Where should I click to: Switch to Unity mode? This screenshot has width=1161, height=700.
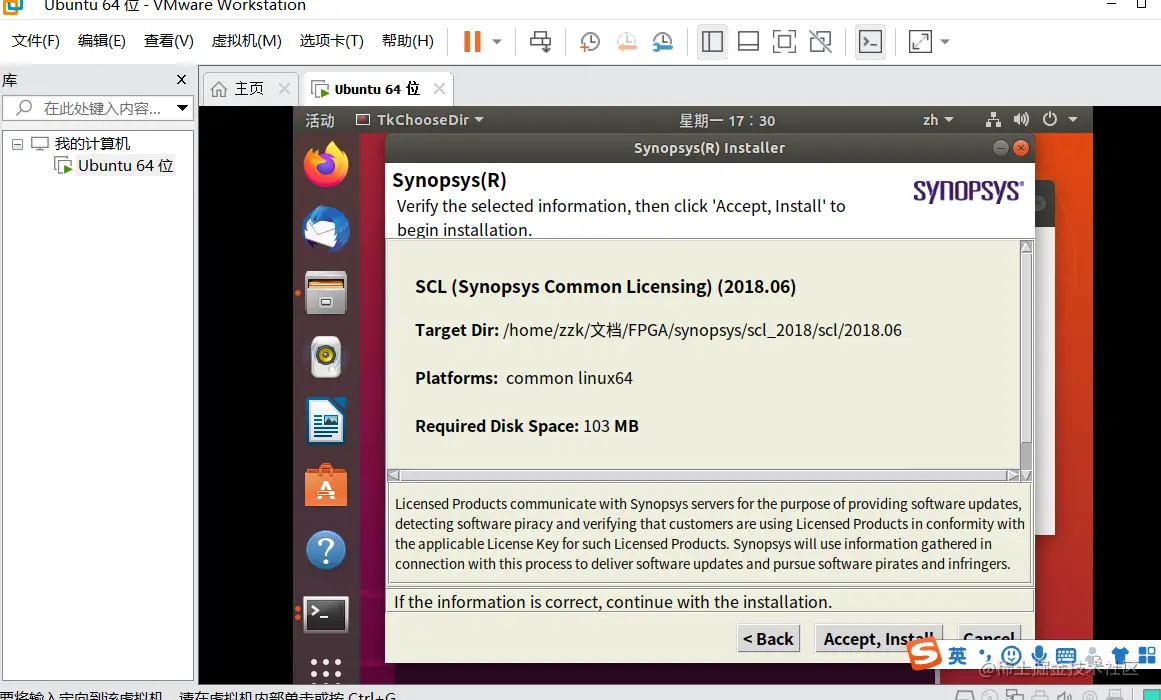820,41
